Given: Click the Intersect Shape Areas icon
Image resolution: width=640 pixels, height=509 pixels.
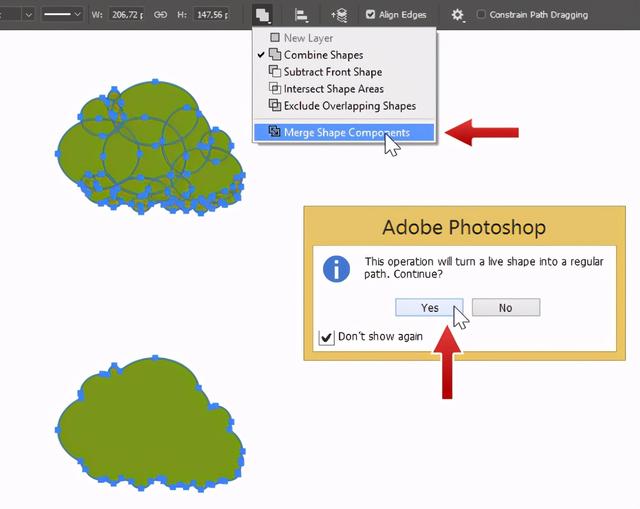Looking at the screenshot, I should [x=275, y=88].
